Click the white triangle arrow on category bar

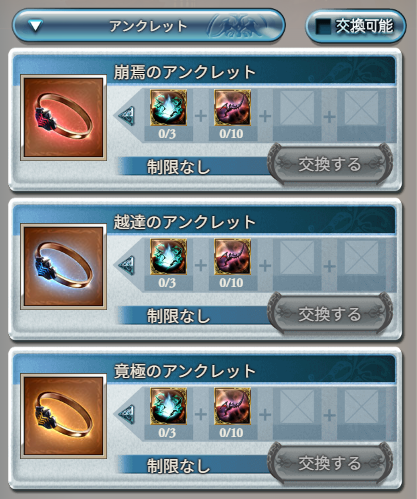pos(35,26)
